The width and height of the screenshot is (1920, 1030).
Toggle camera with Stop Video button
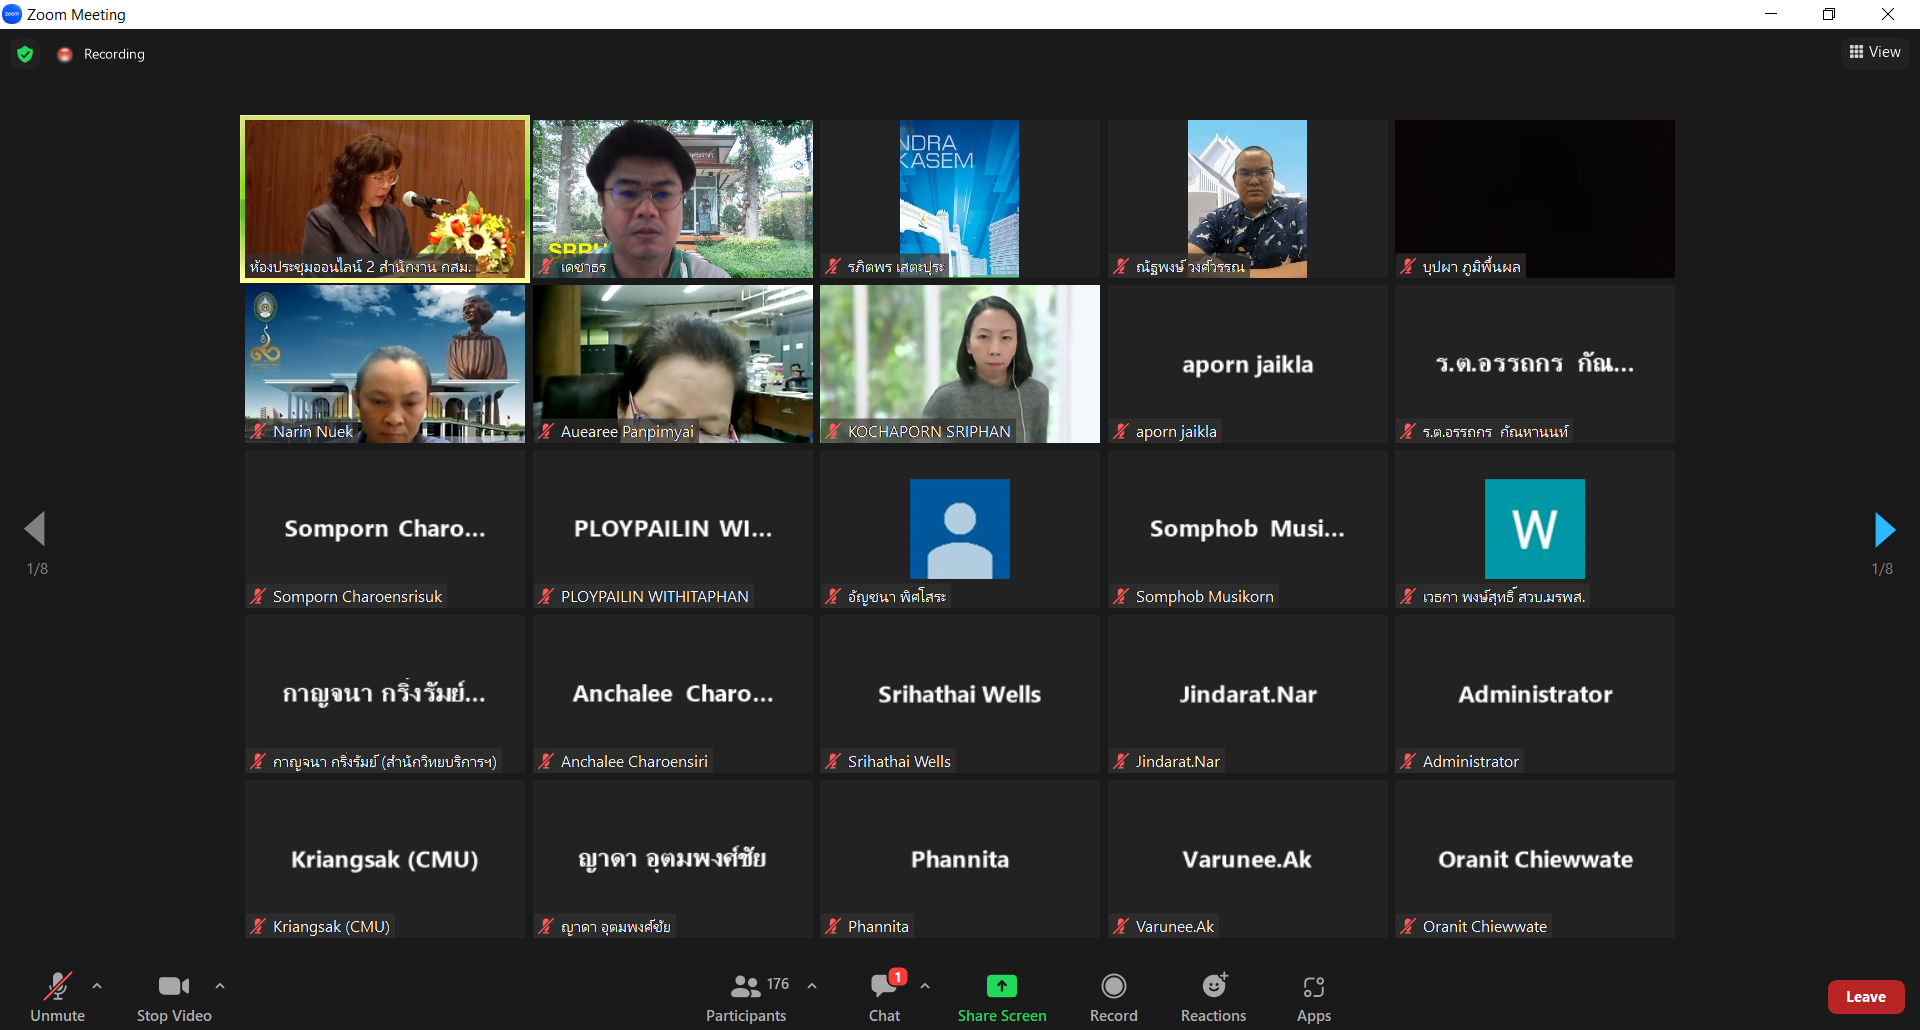pyautogui.click(x=174, y=997)
